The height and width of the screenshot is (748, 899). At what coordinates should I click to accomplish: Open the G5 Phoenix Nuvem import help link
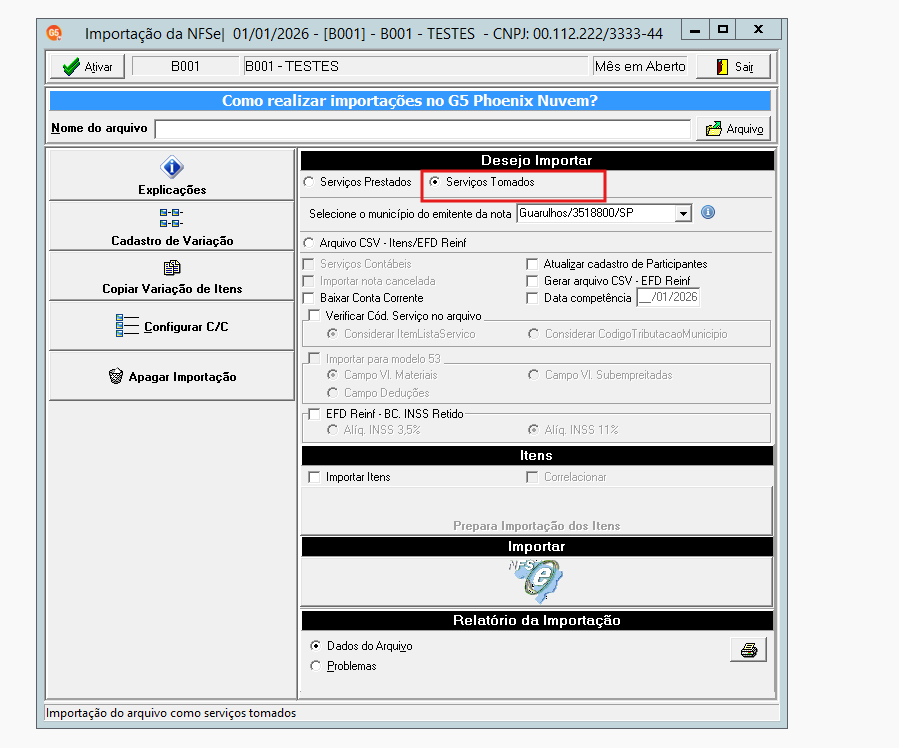(410, 101)
